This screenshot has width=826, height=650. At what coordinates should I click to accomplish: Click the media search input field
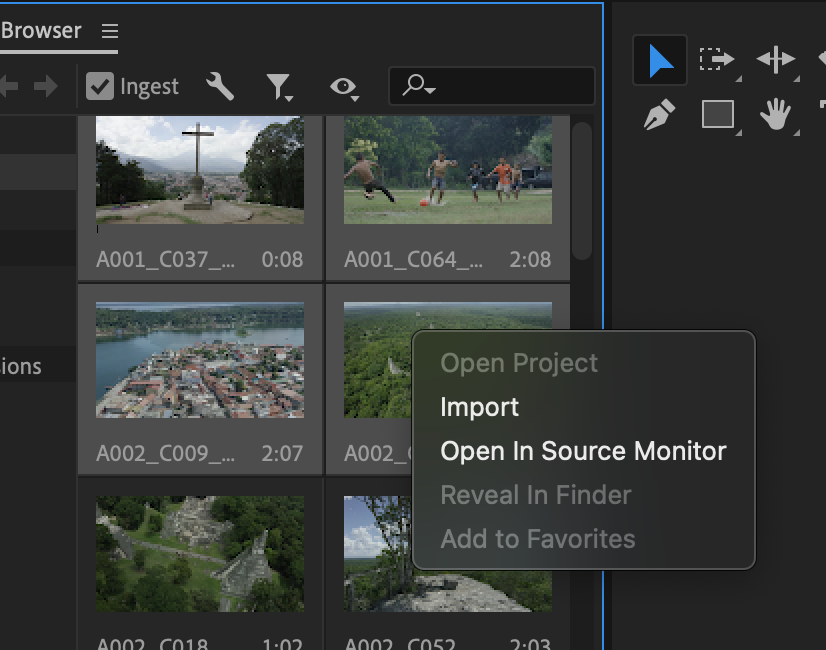click(510, 87)
